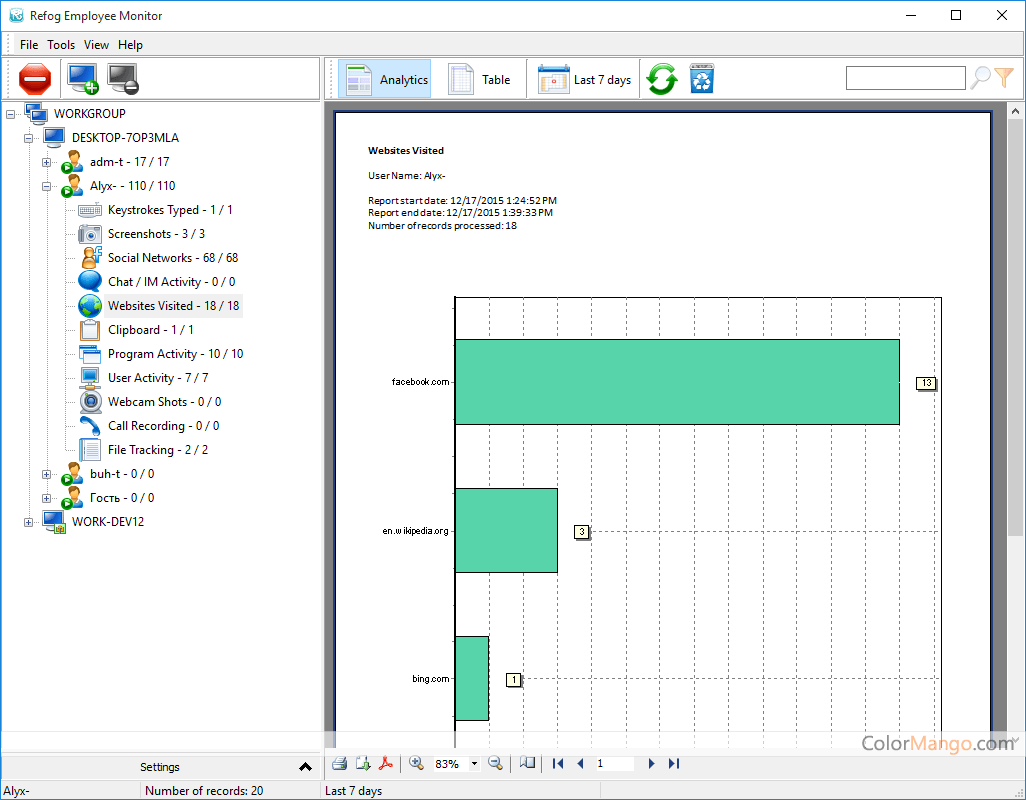Collapse the Alyx- user node
The image size is (1026, 800).
coord(47,186)
